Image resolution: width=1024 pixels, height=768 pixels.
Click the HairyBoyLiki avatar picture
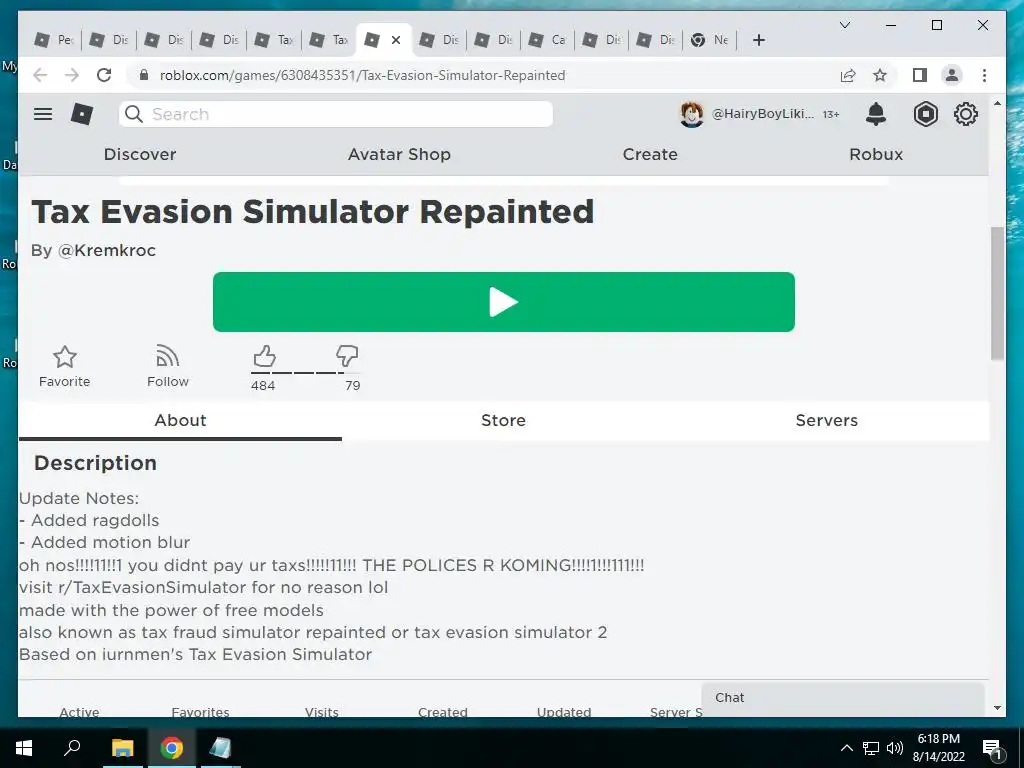click(x=692, y=114)
